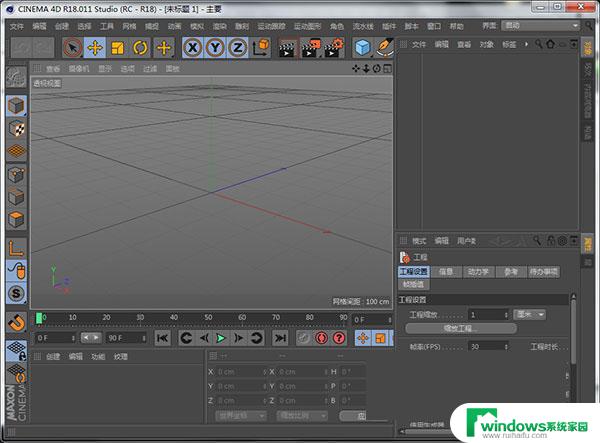Switch to Polygons mode
The width and height of the screenshot is (600, 443).
coord(16,220)
